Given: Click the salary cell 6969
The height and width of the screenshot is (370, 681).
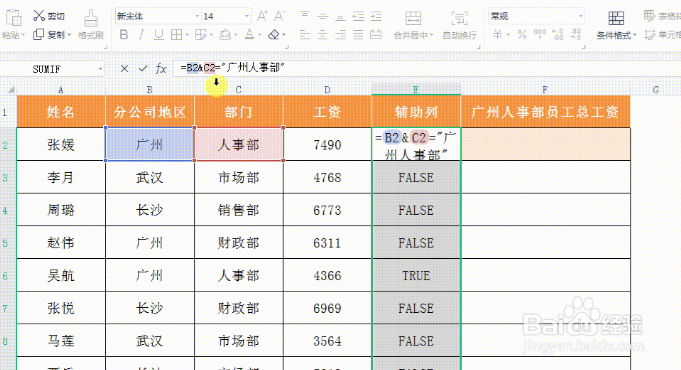Looking at the screenshot, I should (x=327, y=308).
